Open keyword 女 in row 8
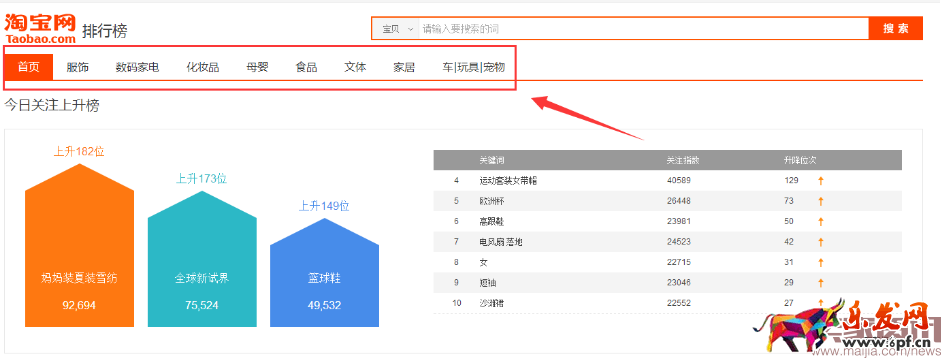 click(x=483, y=262)
